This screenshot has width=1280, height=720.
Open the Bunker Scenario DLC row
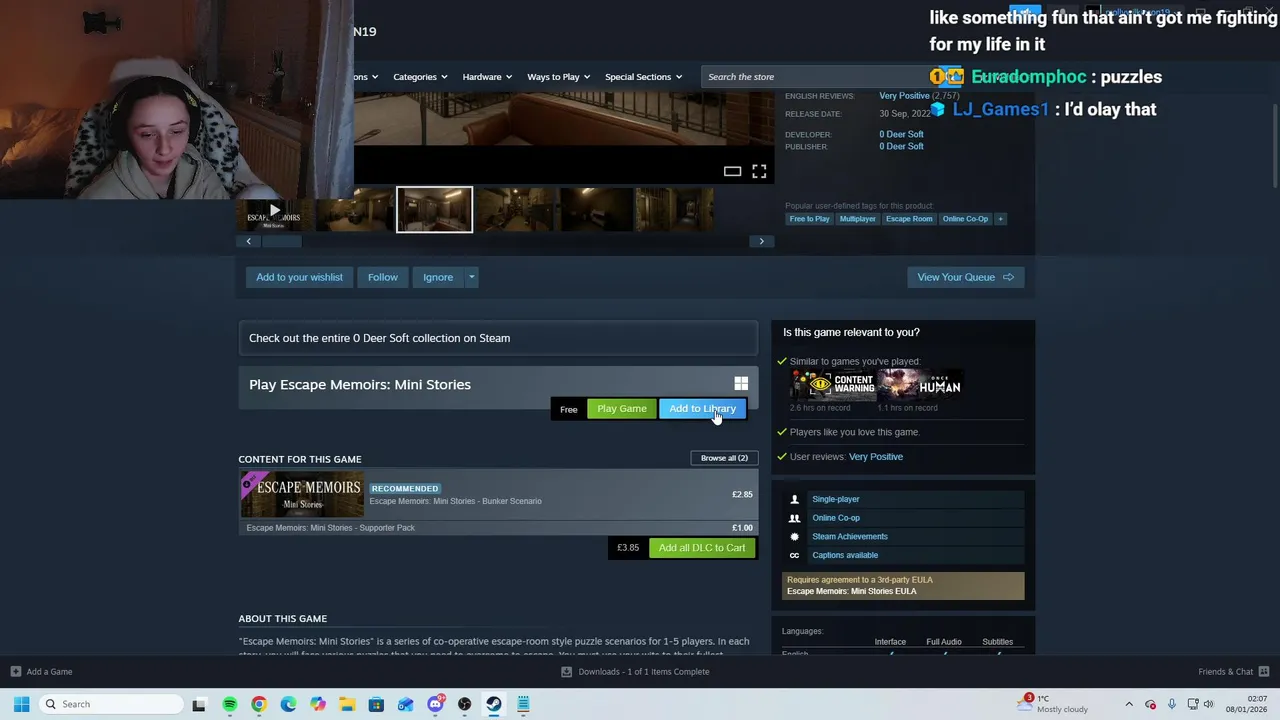pyautogui.click(x=498, y=495)
